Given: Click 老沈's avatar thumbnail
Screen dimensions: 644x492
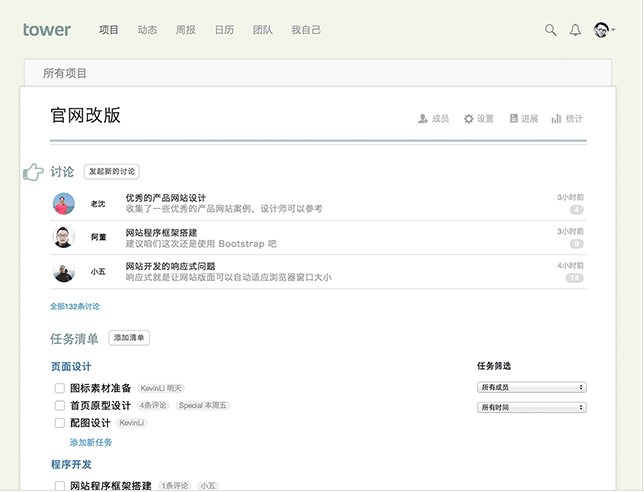Looking at the screenshot, I should pyautogui.click(x=63, y=204).
